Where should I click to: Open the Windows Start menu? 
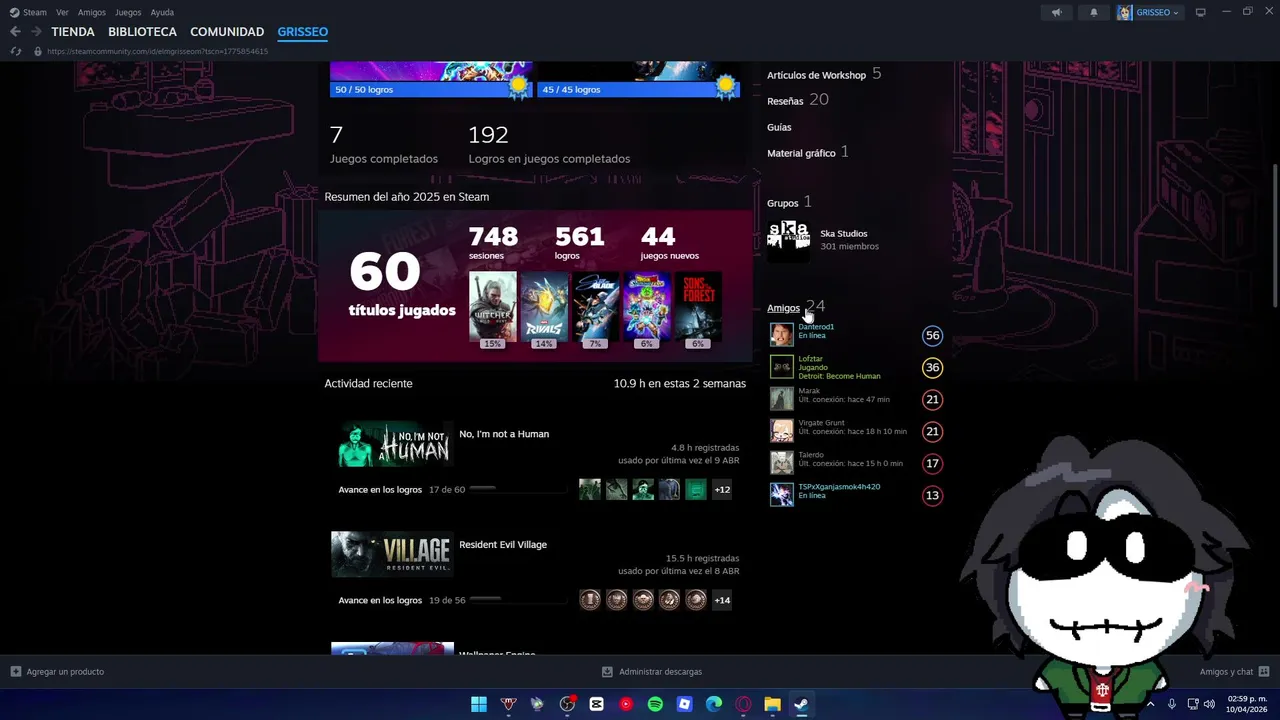(x=479, y=704)
